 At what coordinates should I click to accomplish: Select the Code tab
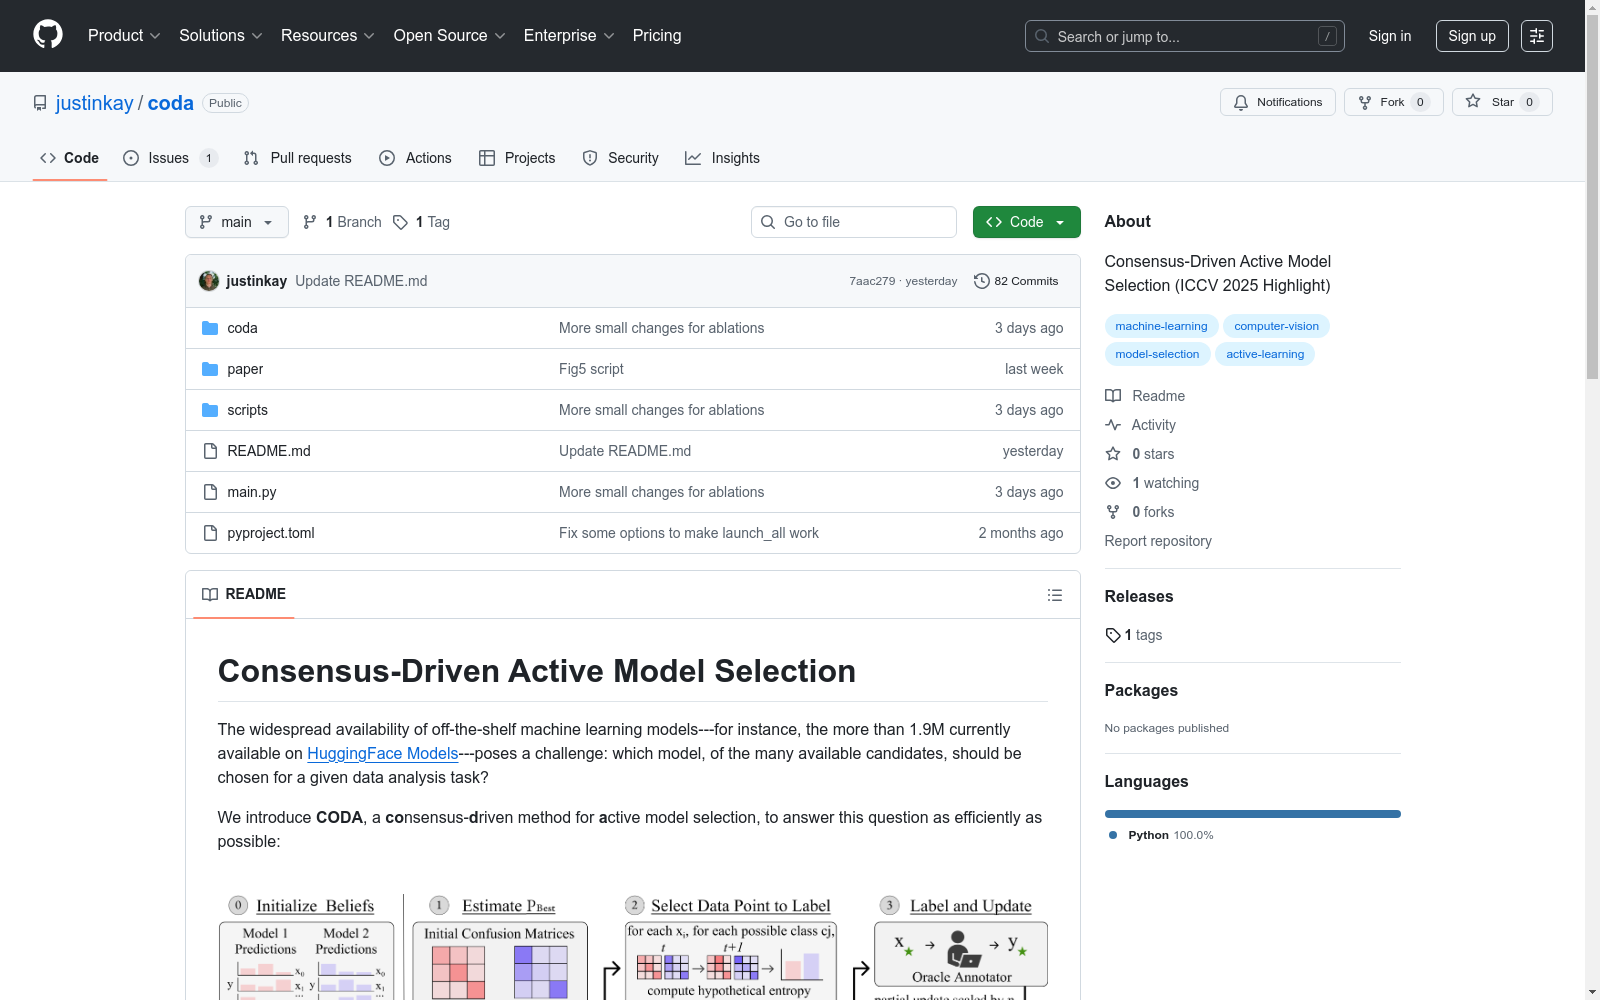[70, 158]
